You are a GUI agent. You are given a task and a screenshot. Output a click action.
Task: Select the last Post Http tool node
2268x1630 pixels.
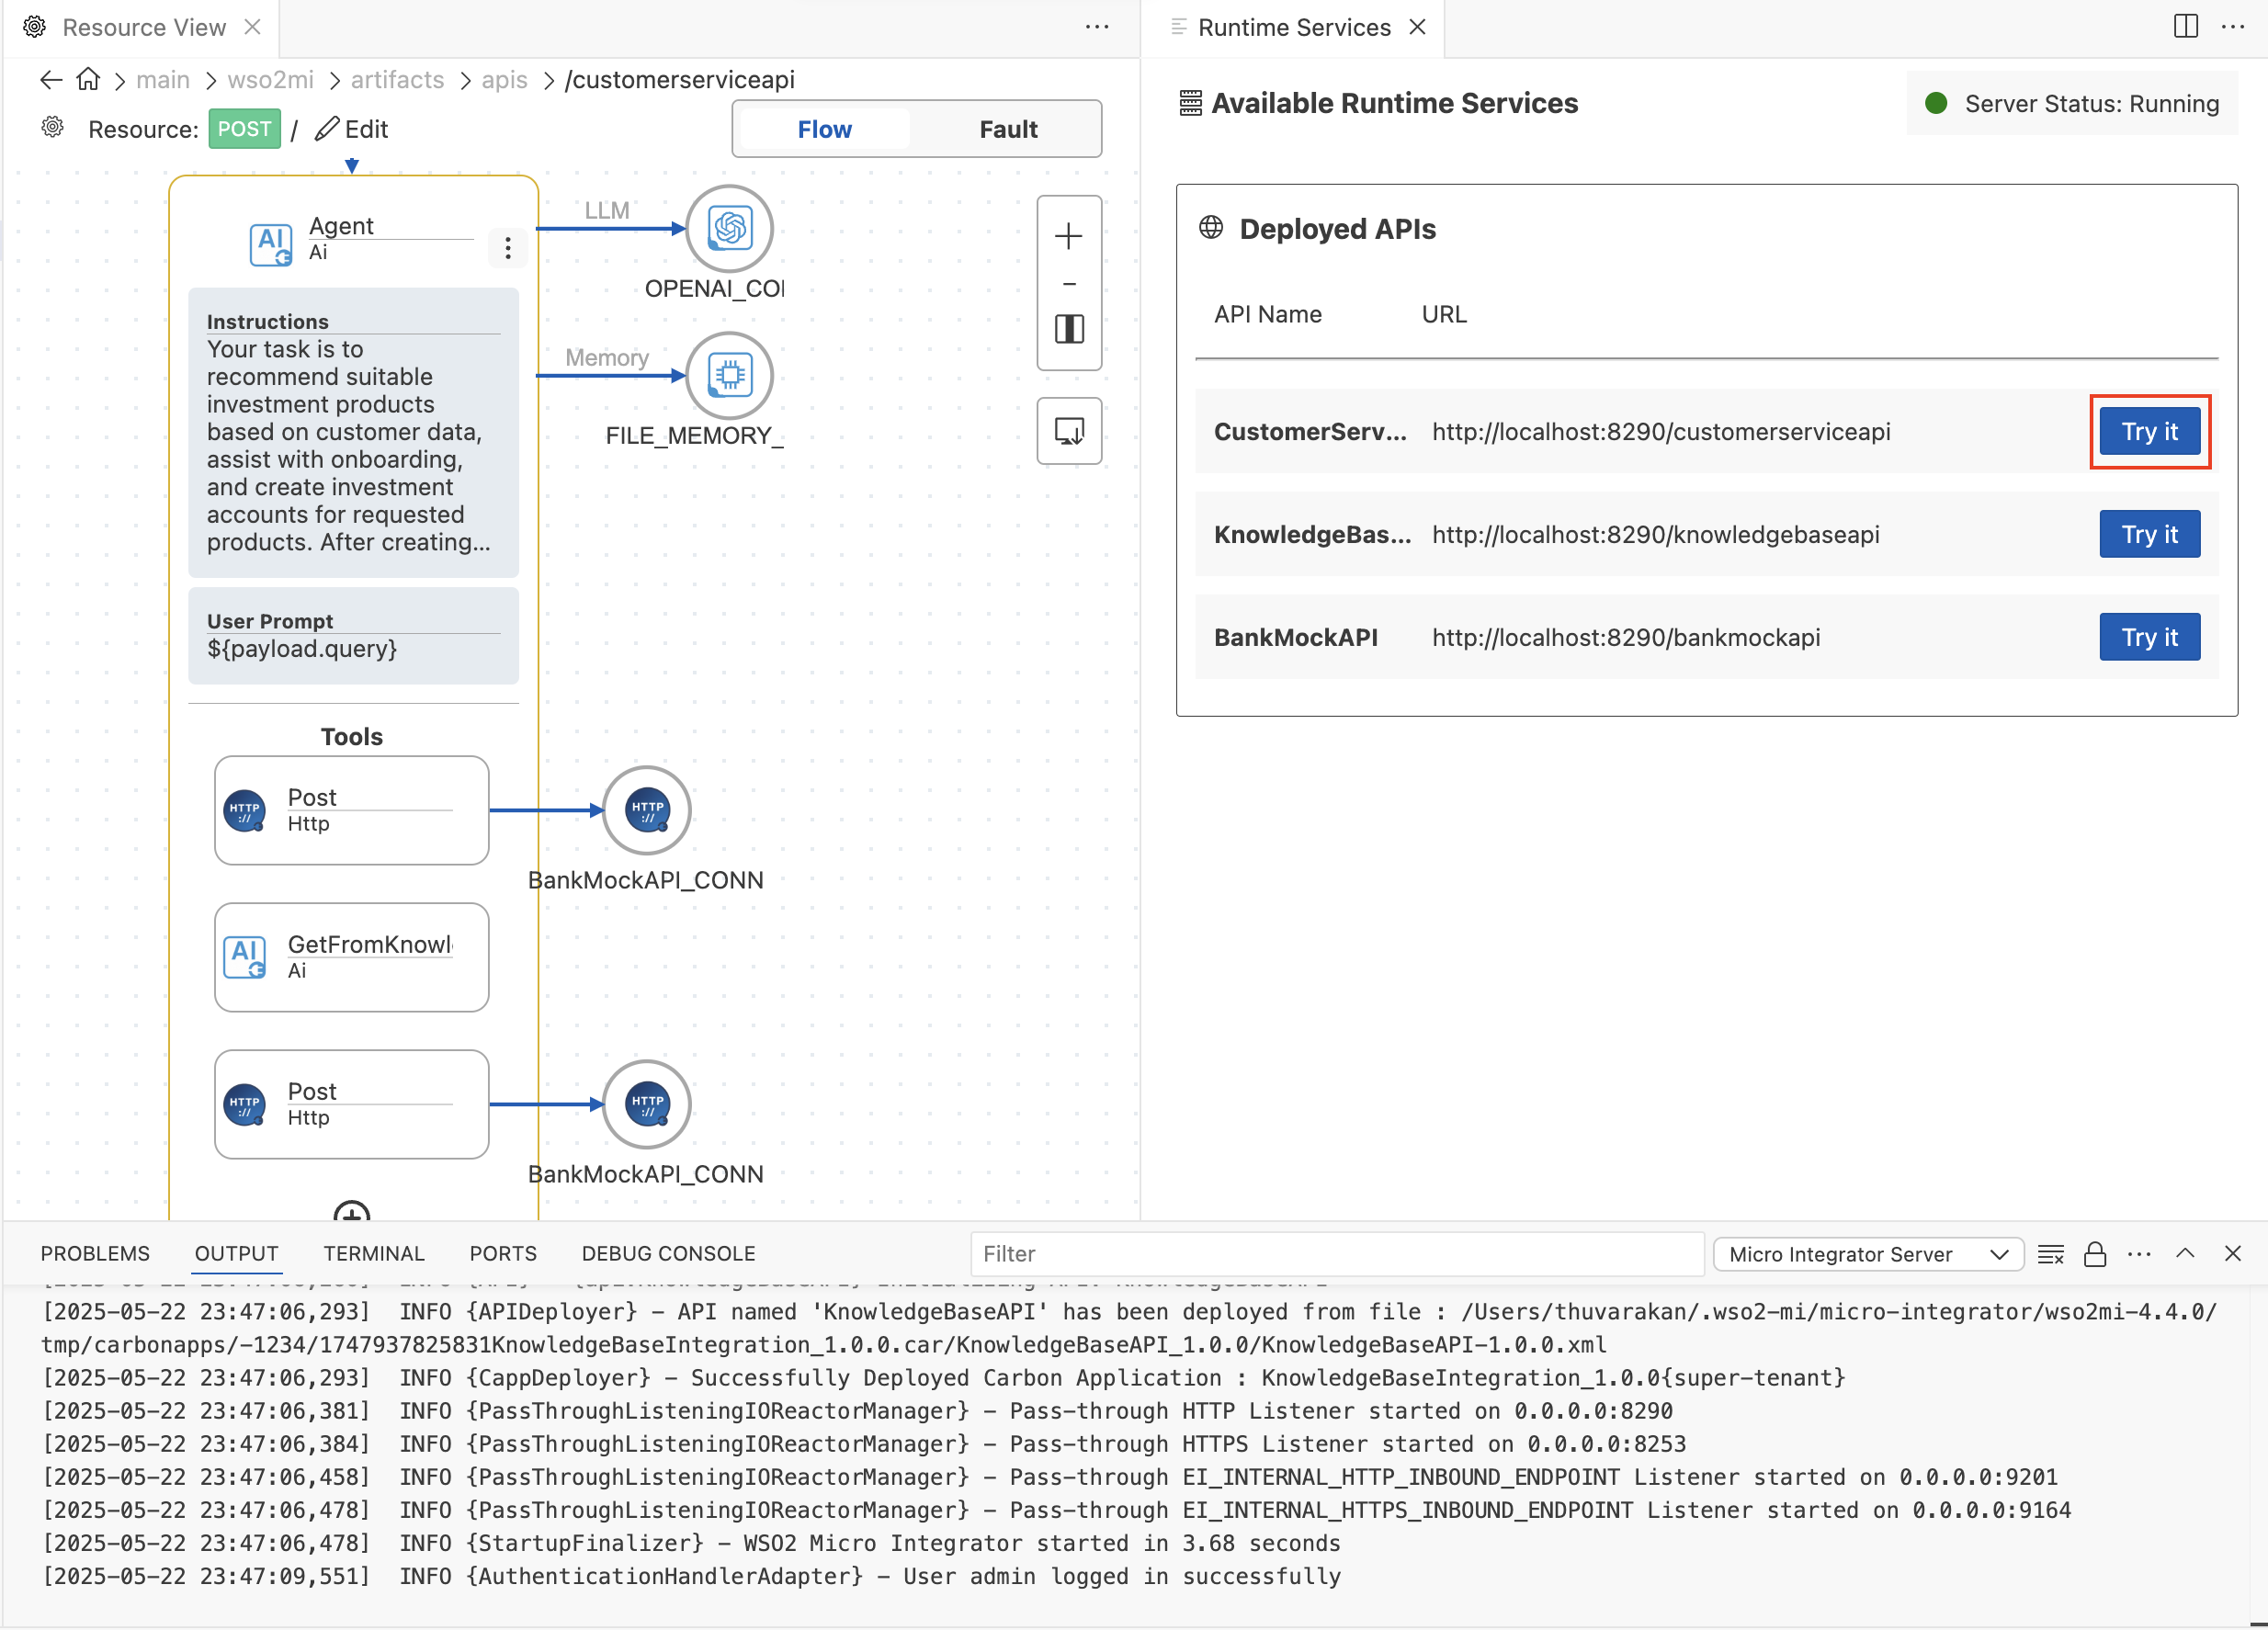pos(351,1104)
